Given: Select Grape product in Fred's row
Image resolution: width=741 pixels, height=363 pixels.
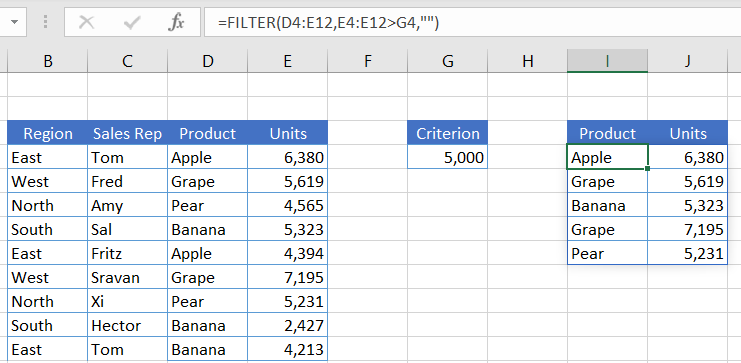Looking at the screenshot, I should 207,181.
